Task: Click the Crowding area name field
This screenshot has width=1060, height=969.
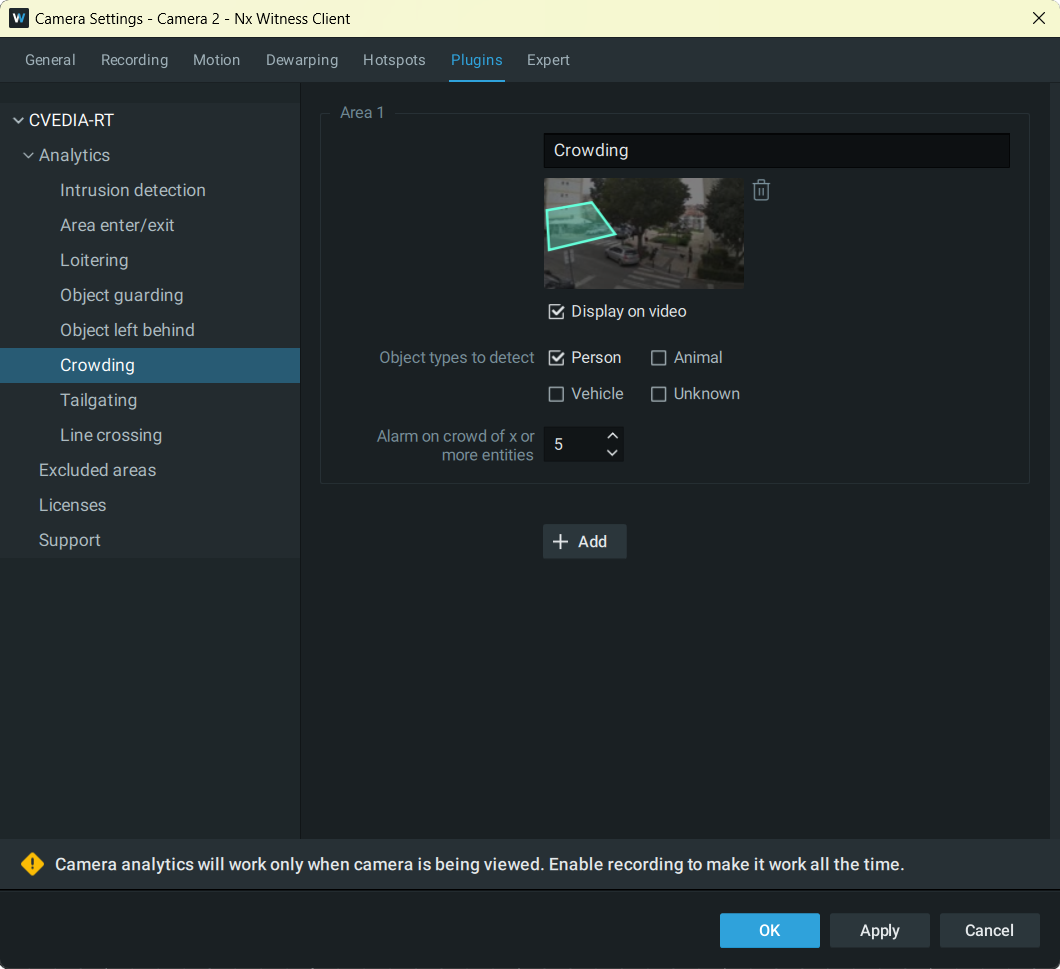Action: click(776, 150)
